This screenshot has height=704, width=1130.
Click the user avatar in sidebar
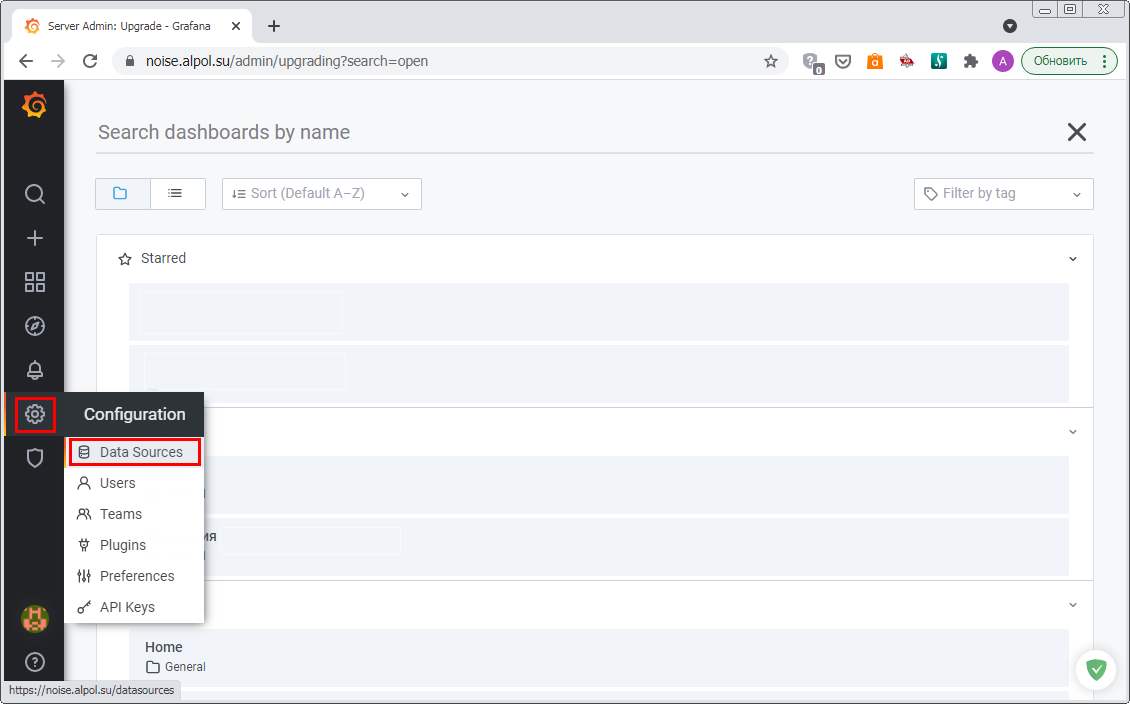[35, 619]
